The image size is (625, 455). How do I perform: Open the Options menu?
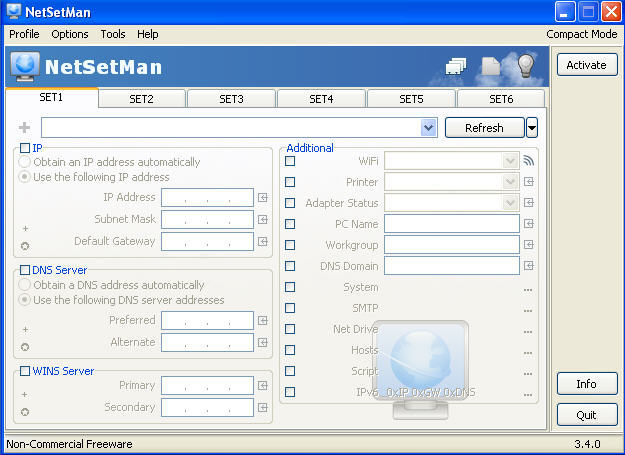70,34
